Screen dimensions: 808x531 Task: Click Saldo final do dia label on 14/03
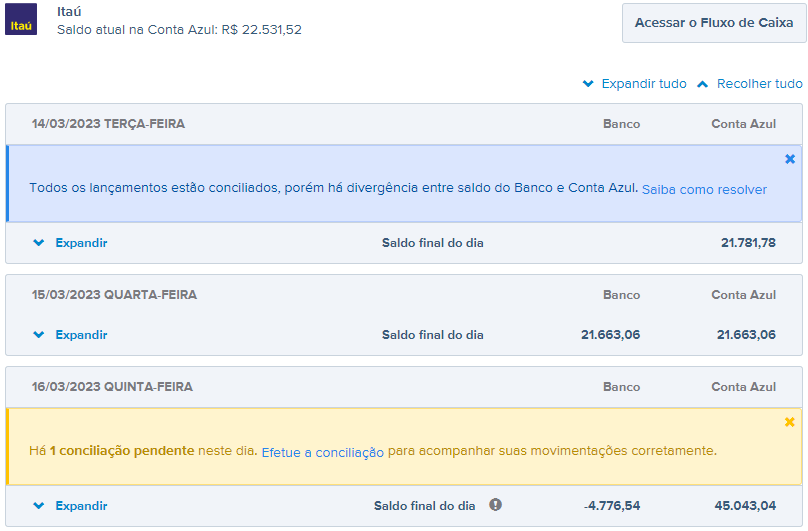click(433, 243)
